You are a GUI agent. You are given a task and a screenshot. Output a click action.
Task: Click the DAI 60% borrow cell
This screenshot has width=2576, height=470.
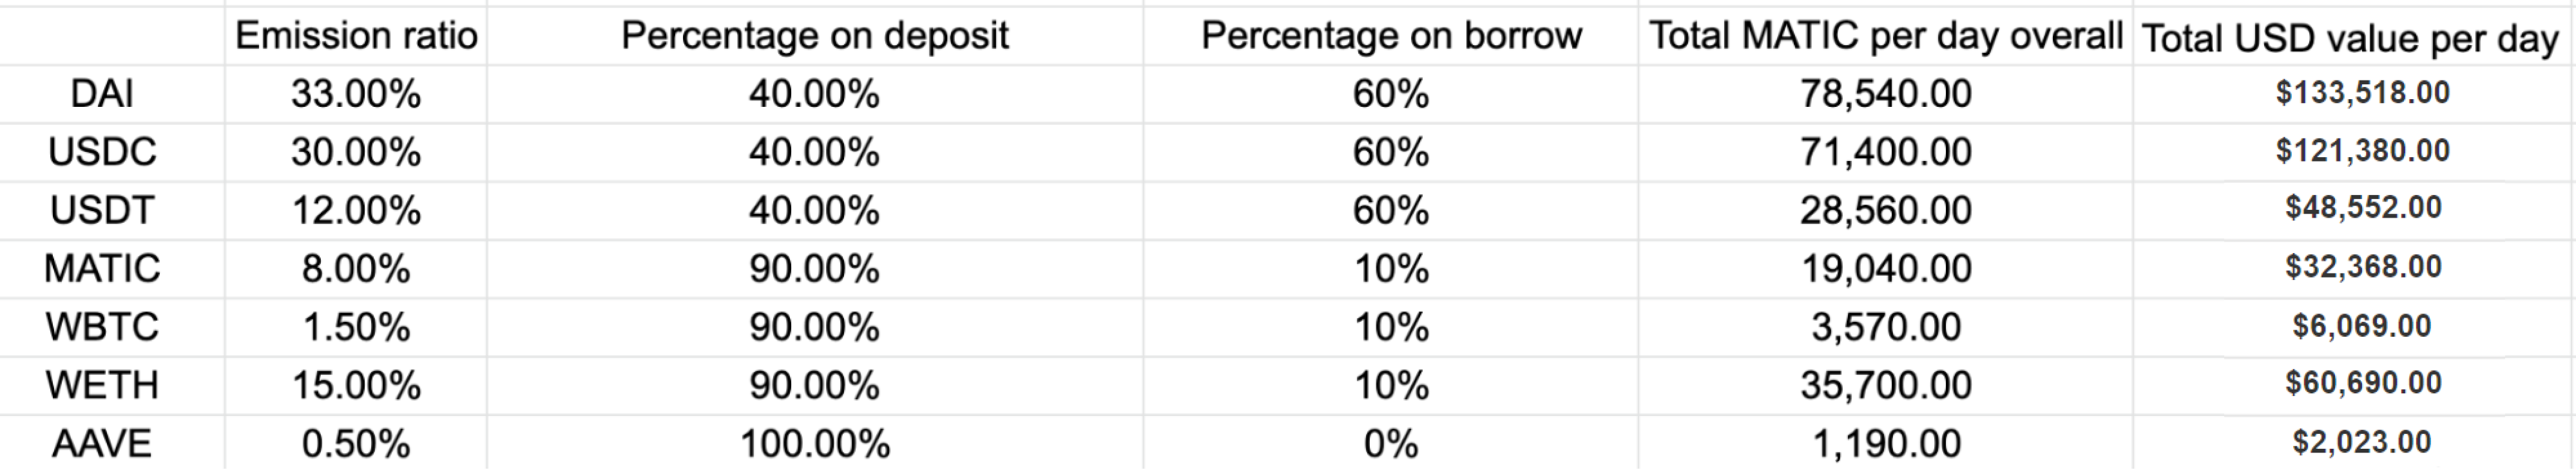(x=1391, y=94)
